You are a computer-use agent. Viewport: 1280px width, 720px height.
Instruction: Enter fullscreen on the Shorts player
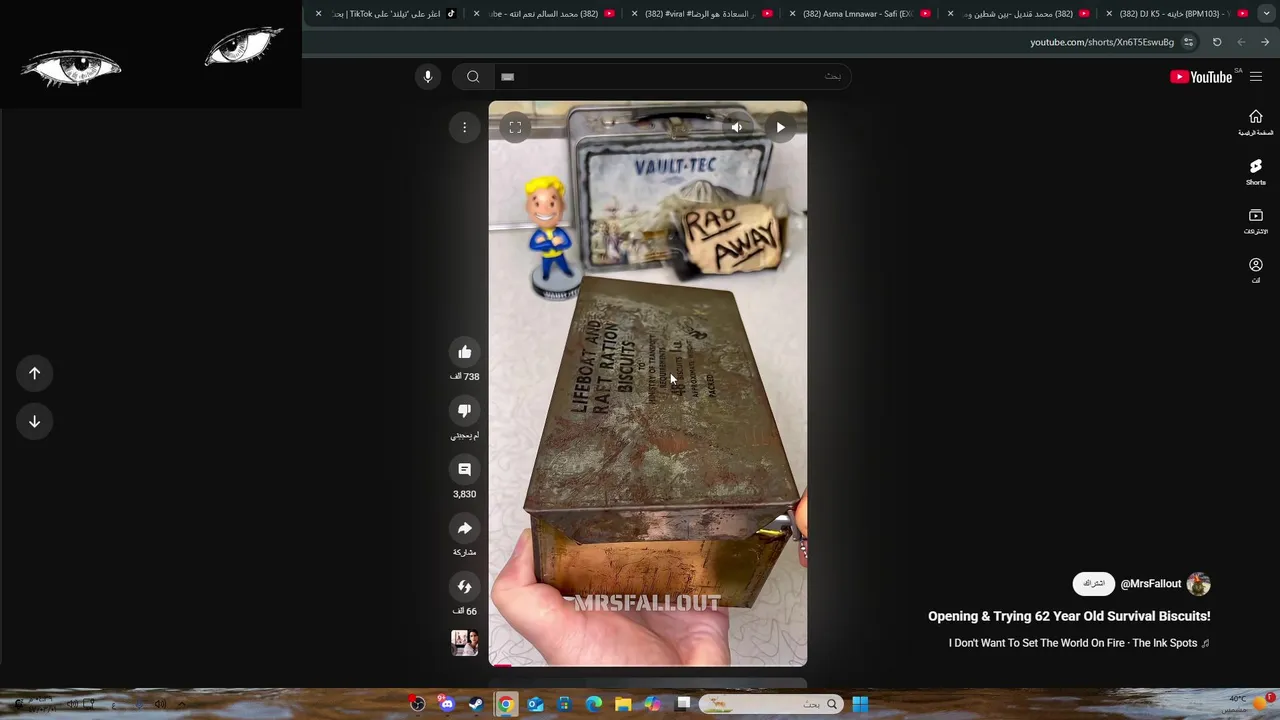(515, 127)
